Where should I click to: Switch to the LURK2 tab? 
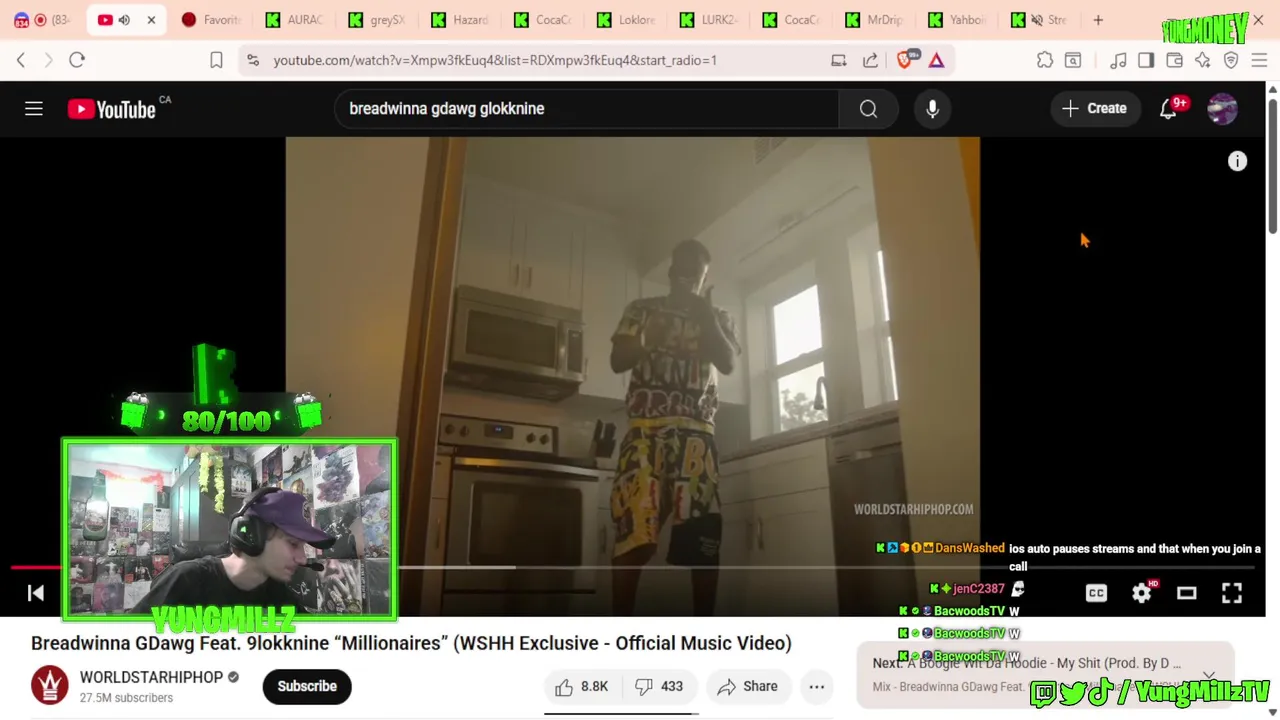click(710, 20)
